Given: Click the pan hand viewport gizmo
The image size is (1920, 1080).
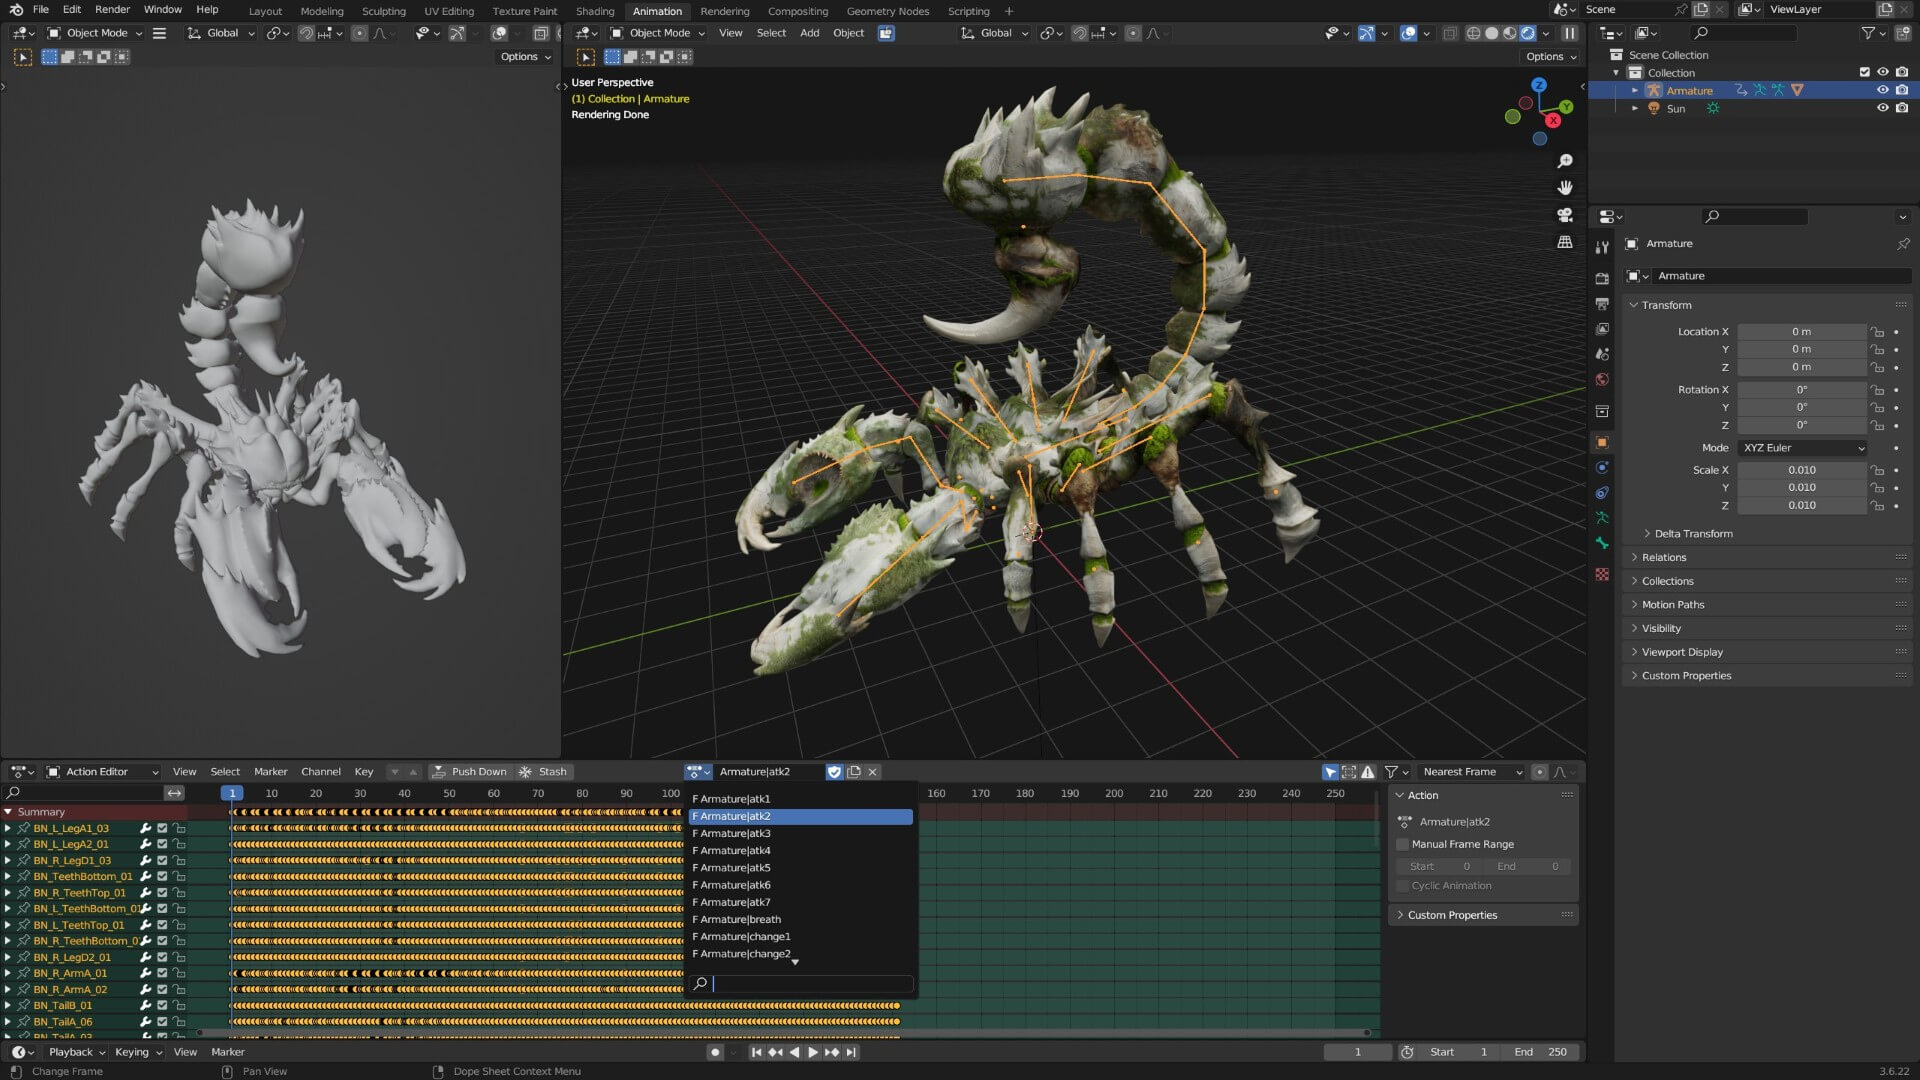Looking at the screenshot, I should click(x=1565, y=188).
